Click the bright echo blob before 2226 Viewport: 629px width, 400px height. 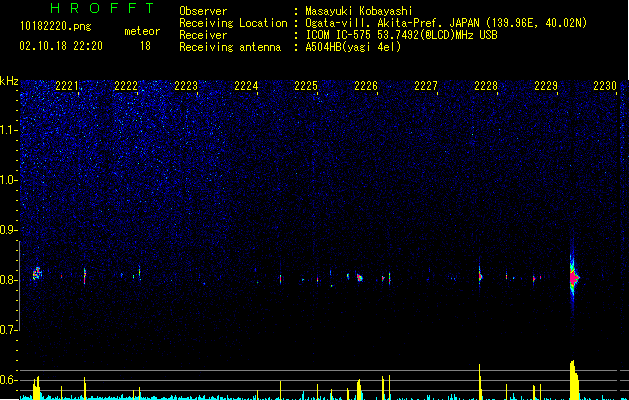[x=360, y=278]
